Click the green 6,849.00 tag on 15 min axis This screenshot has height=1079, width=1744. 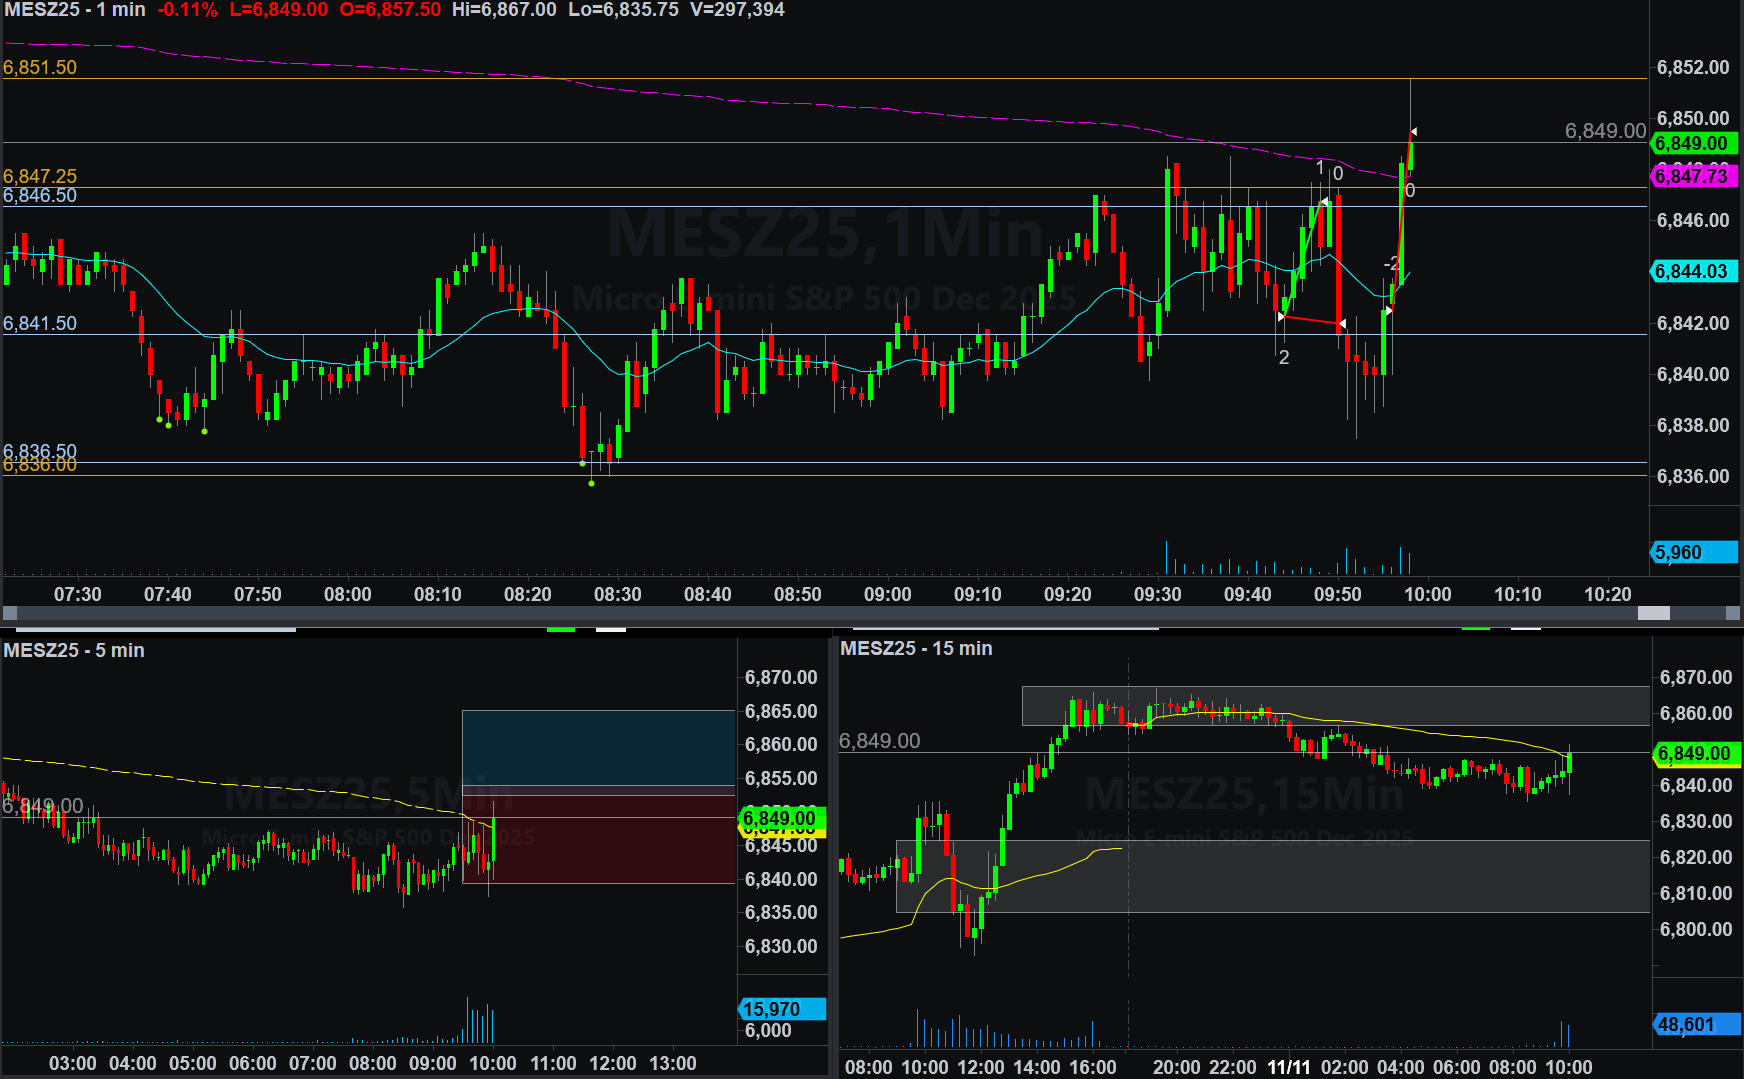coord(1697,753)
